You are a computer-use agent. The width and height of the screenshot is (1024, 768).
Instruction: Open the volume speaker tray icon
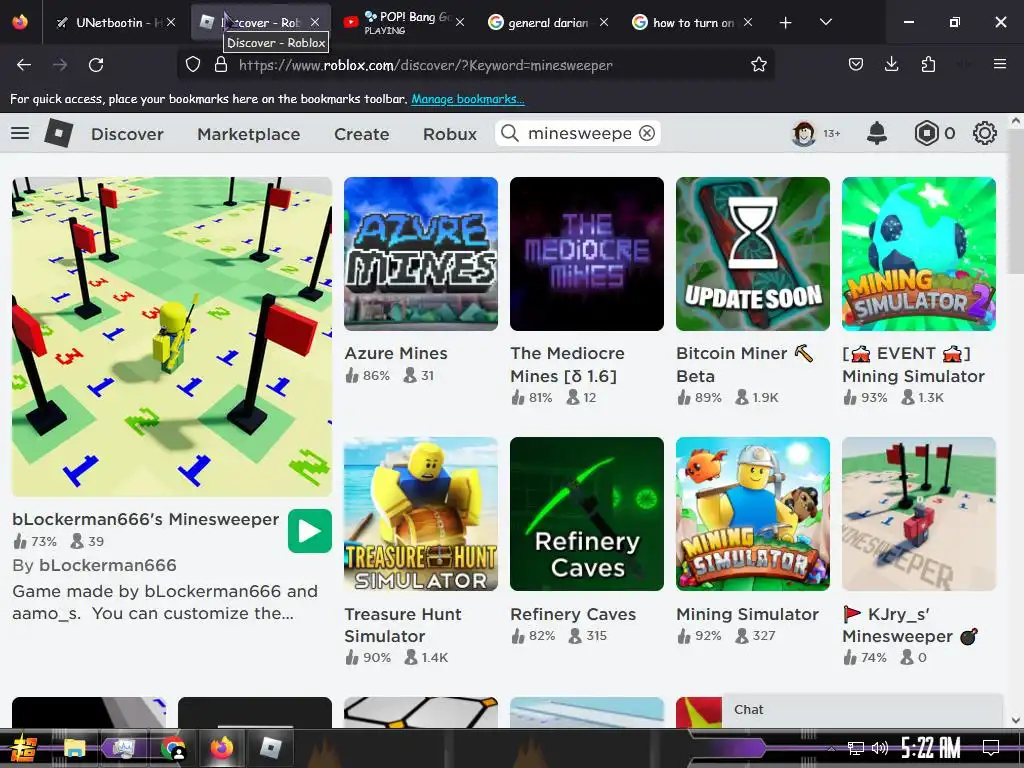880,748
